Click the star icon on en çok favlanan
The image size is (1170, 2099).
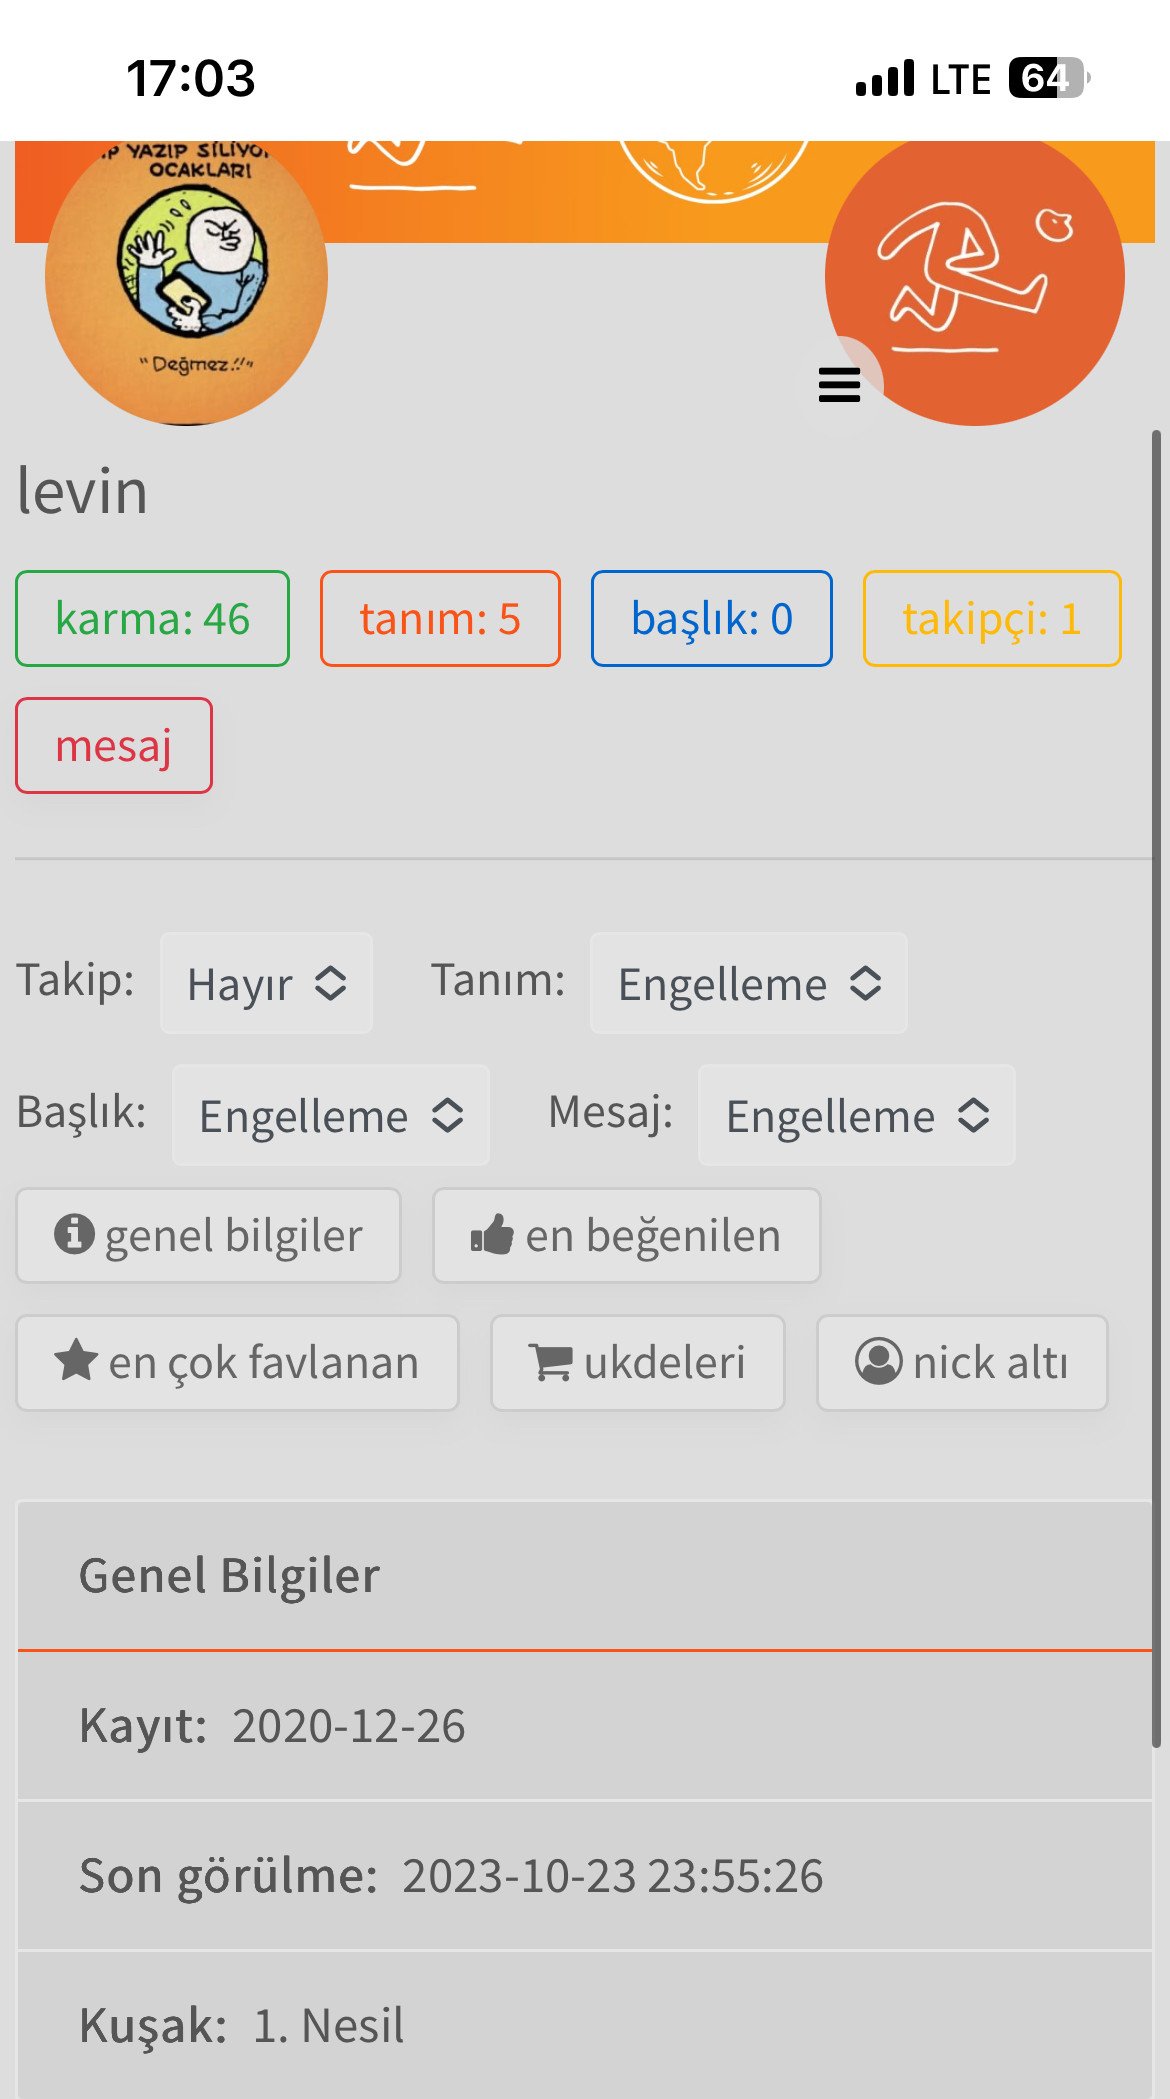coord(76,1361)
